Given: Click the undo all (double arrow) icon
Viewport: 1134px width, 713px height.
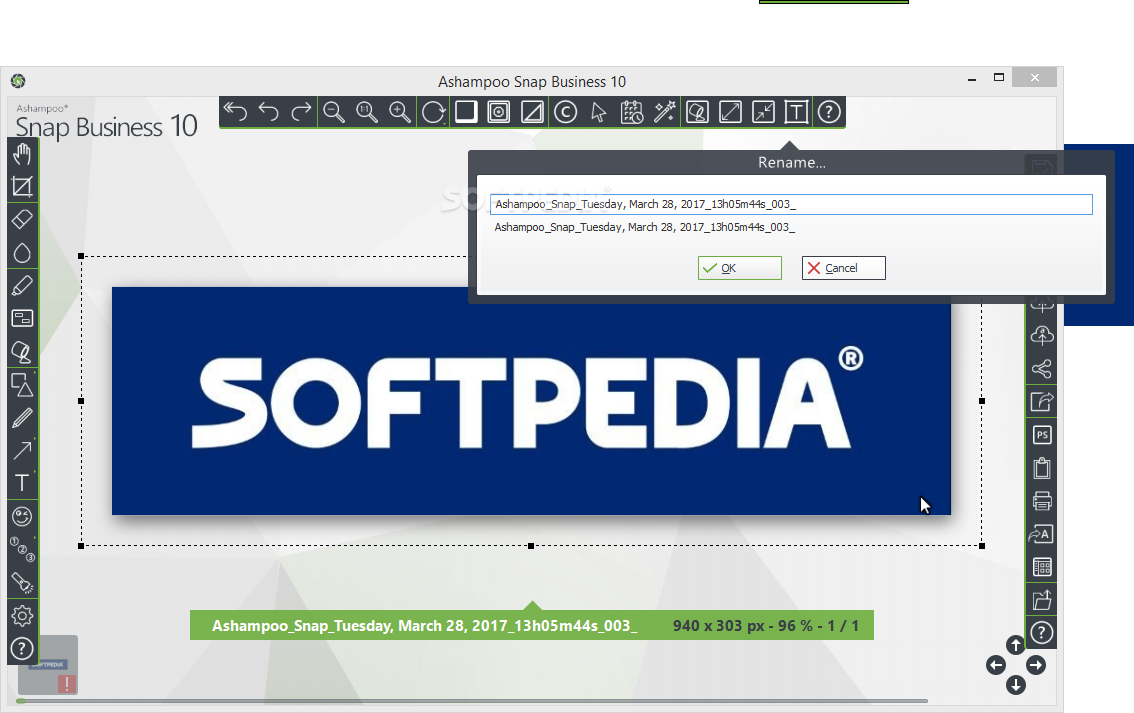Looking at the screenshot, I should click(235, 112).
